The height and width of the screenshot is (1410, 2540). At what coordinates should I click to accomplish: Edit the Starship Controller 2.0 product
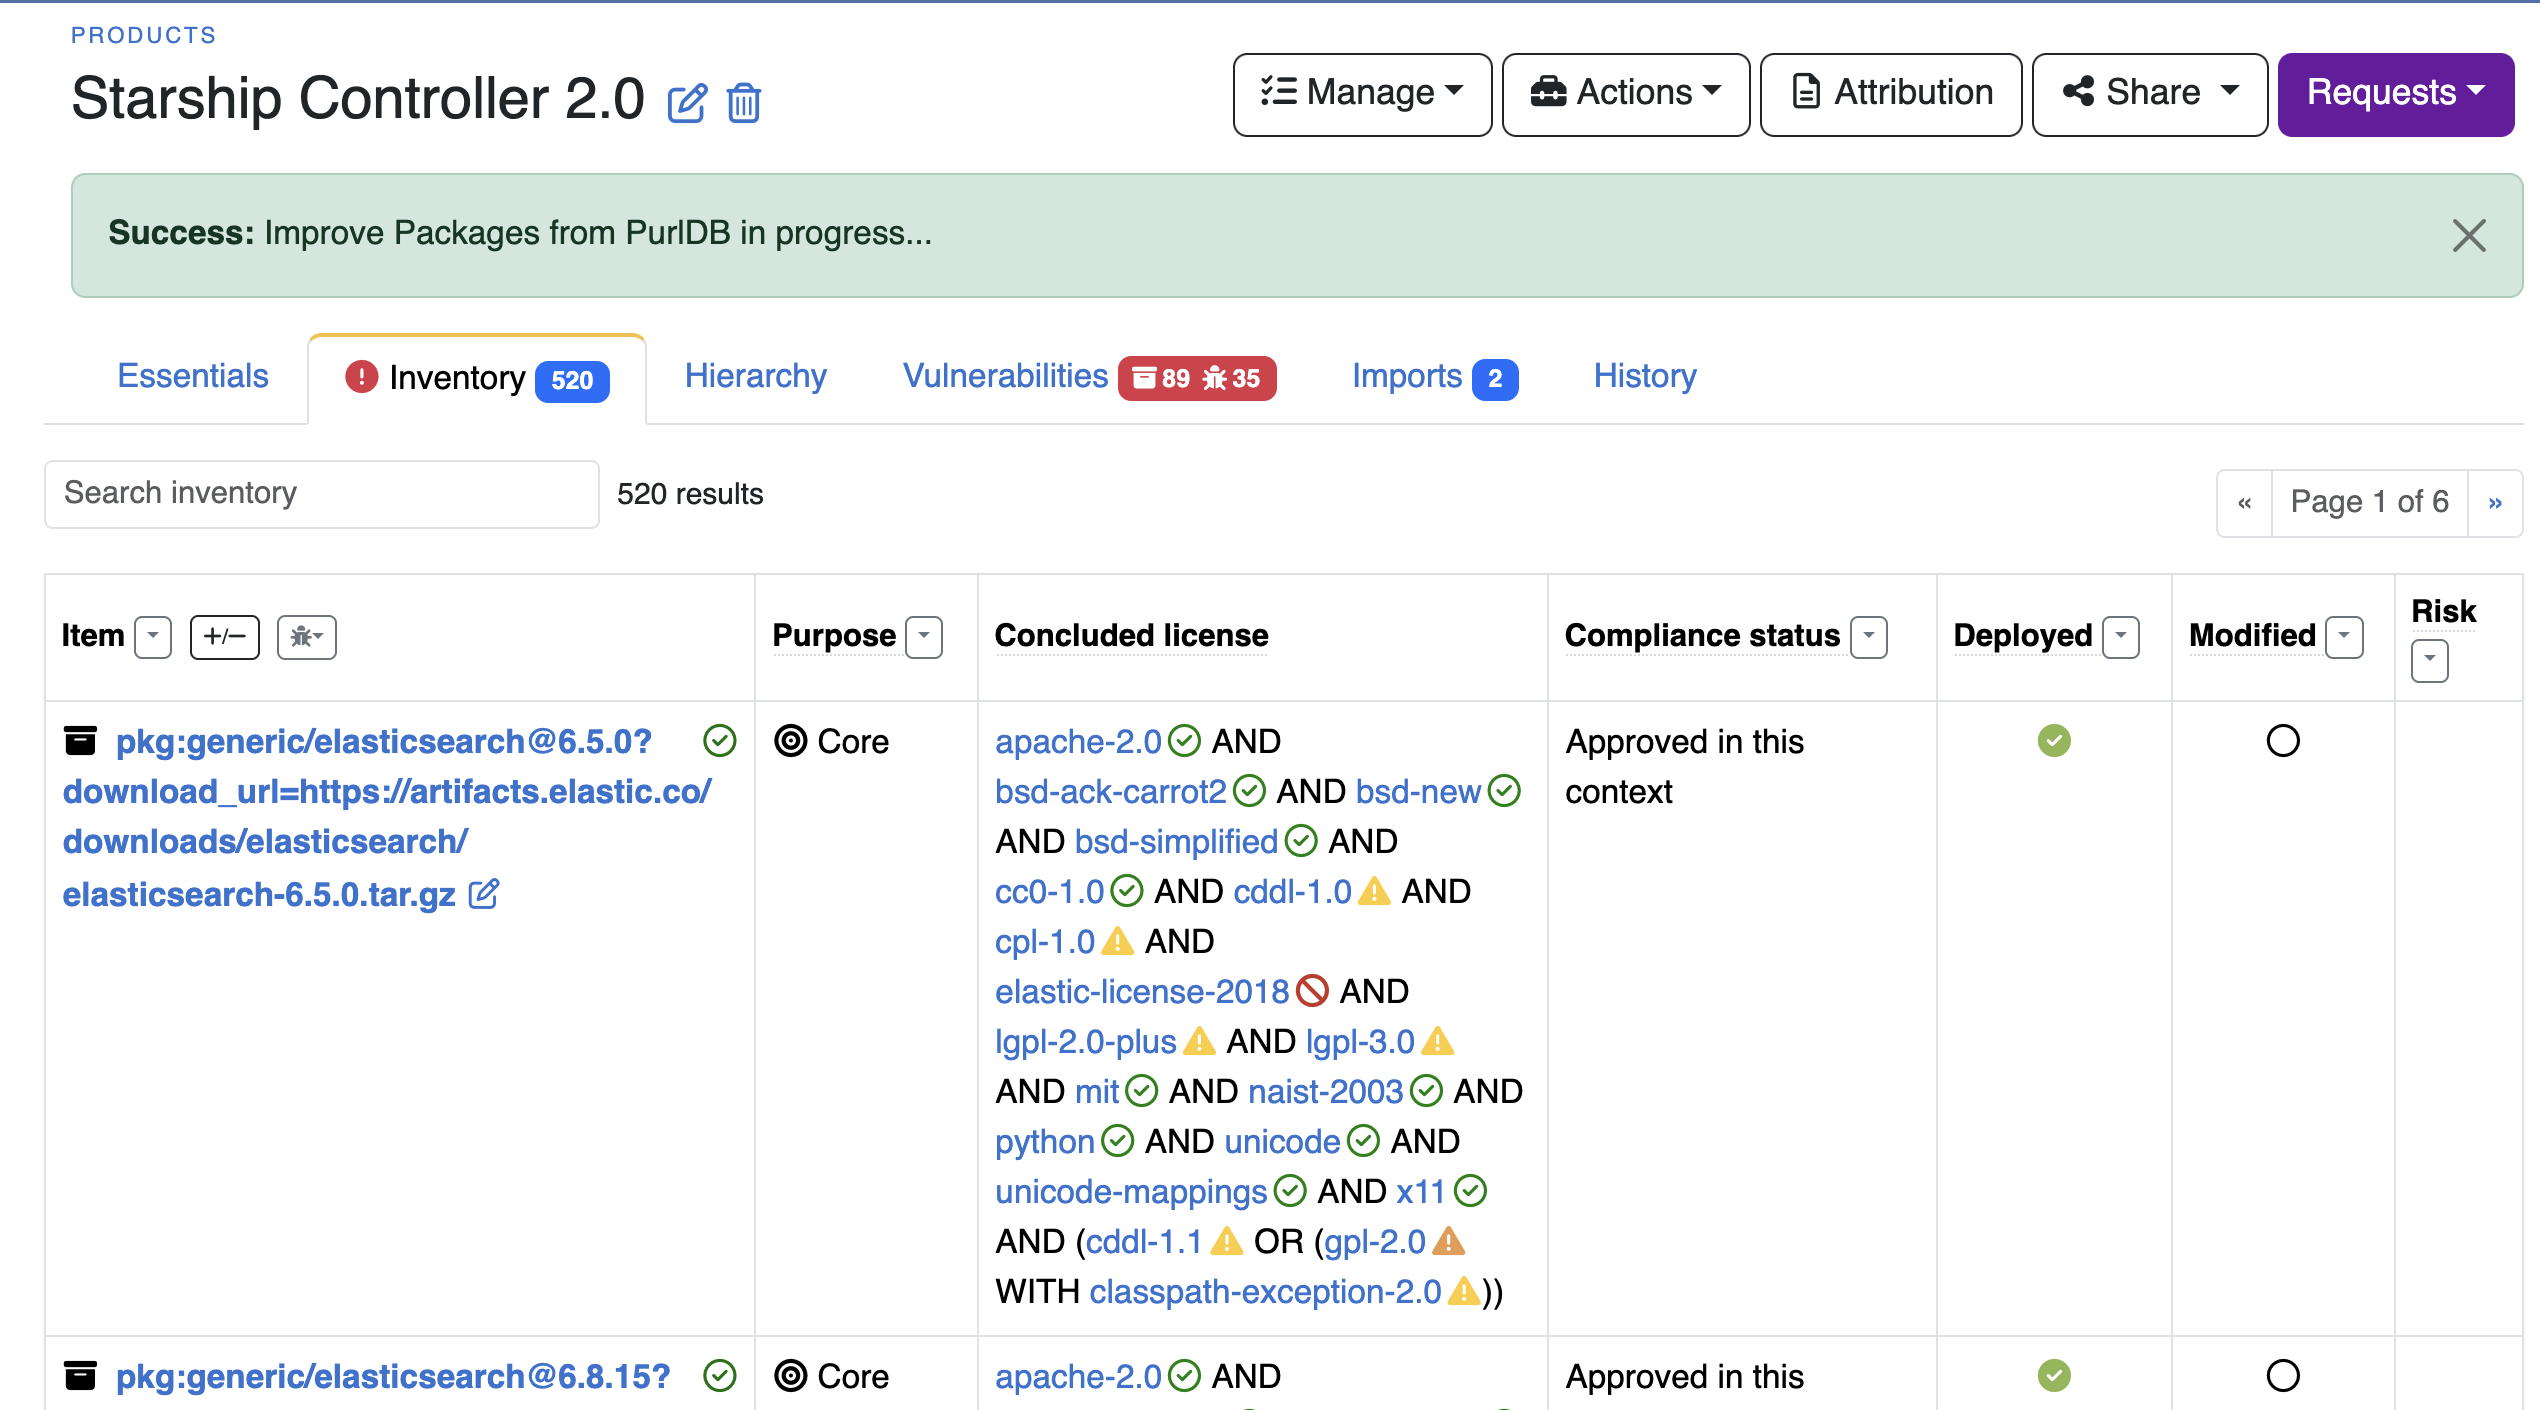pos(687,103)
